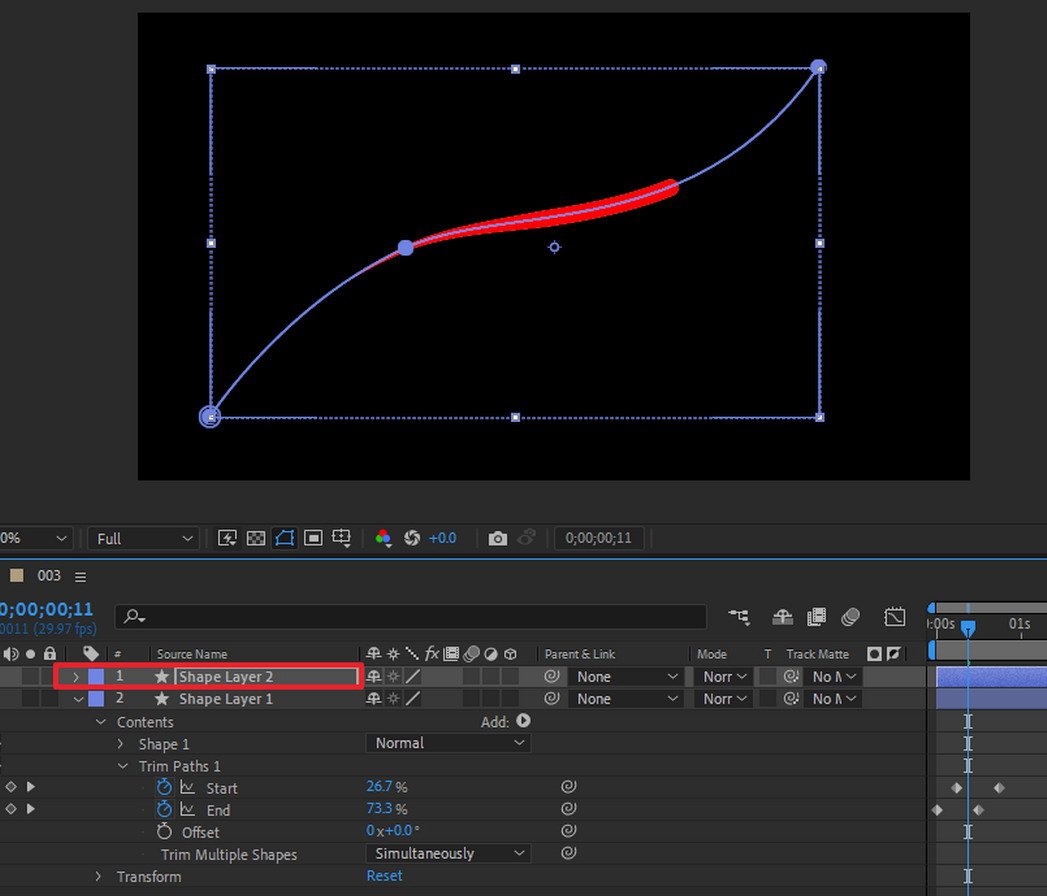Screen dimensions: 1047x896
Task: Click the Show Channel color icon
Action: click(383, 538)
